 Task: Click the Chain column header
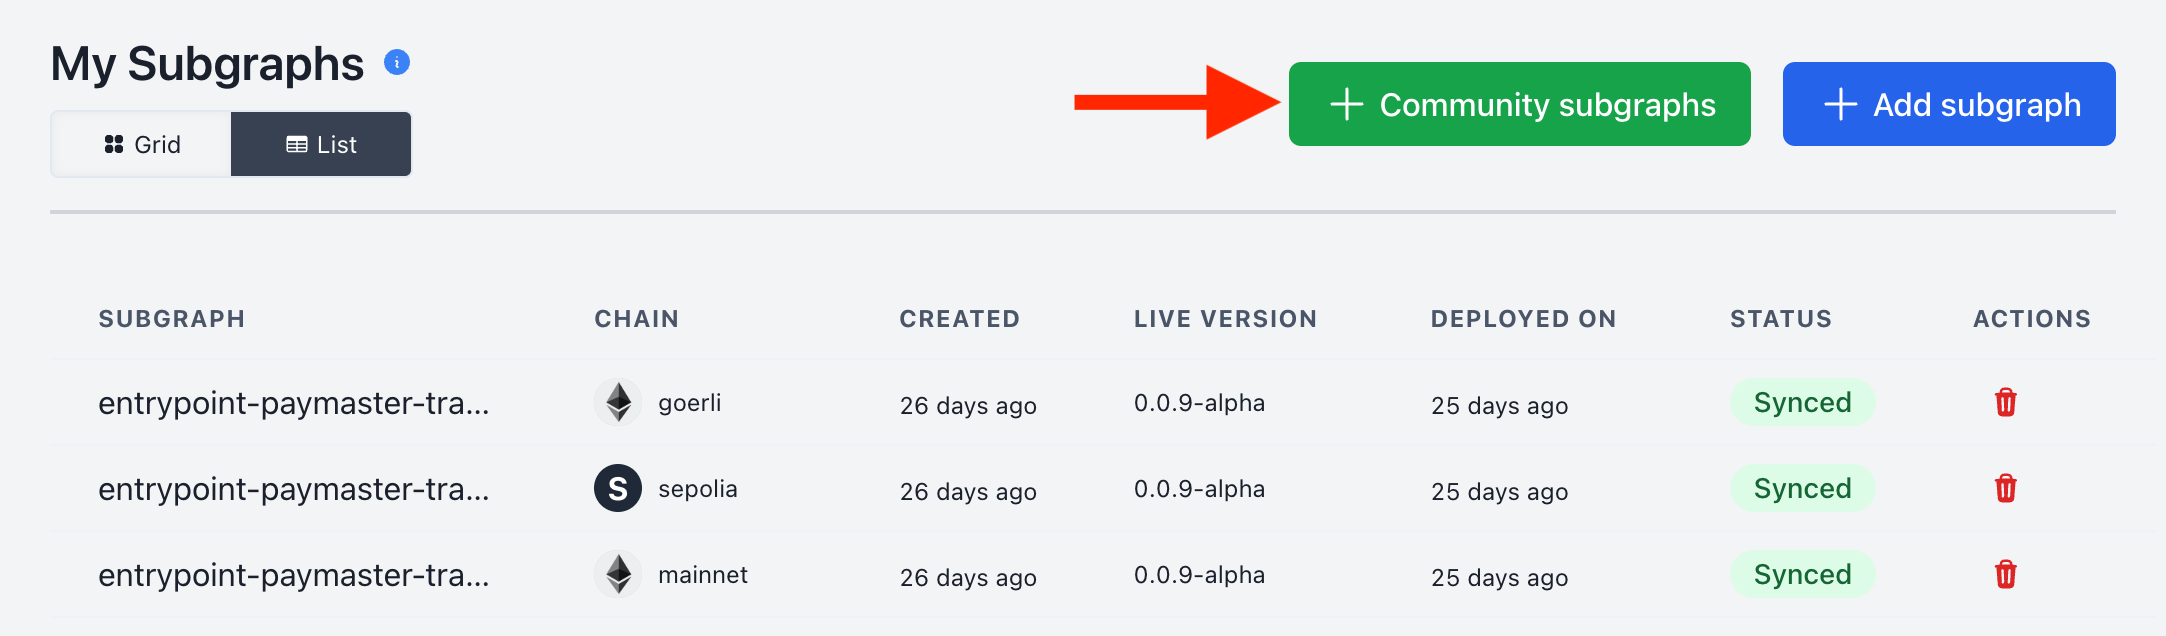[636, 319]
